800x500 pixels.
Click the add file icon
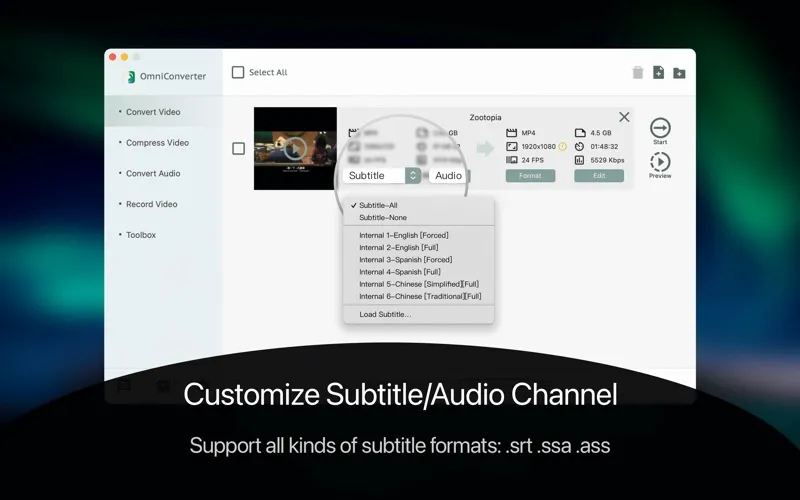click(x=659, y=72)
